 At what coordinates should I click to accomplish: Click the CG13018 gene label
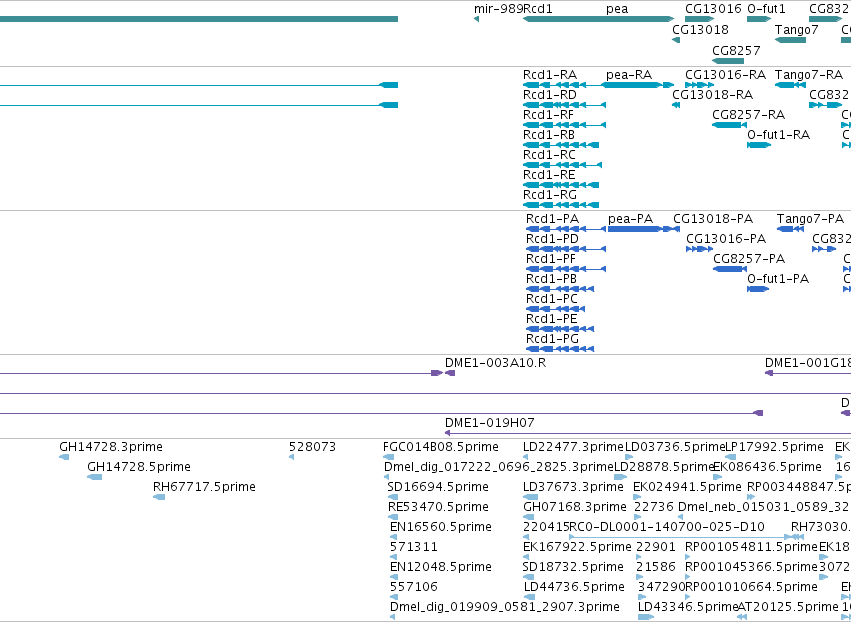pyautogui.click(x=700, y=30)
